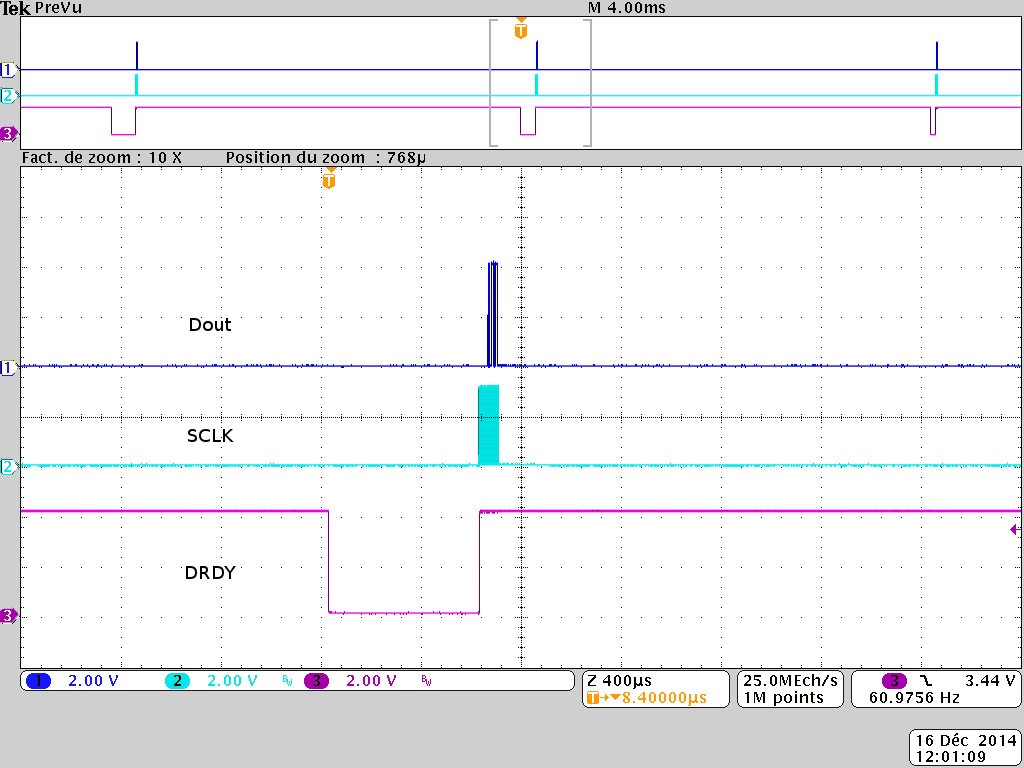1024x768 pixels.
Task: Click right bracket of the zoom box in overview
Action: tap(587, 83)
